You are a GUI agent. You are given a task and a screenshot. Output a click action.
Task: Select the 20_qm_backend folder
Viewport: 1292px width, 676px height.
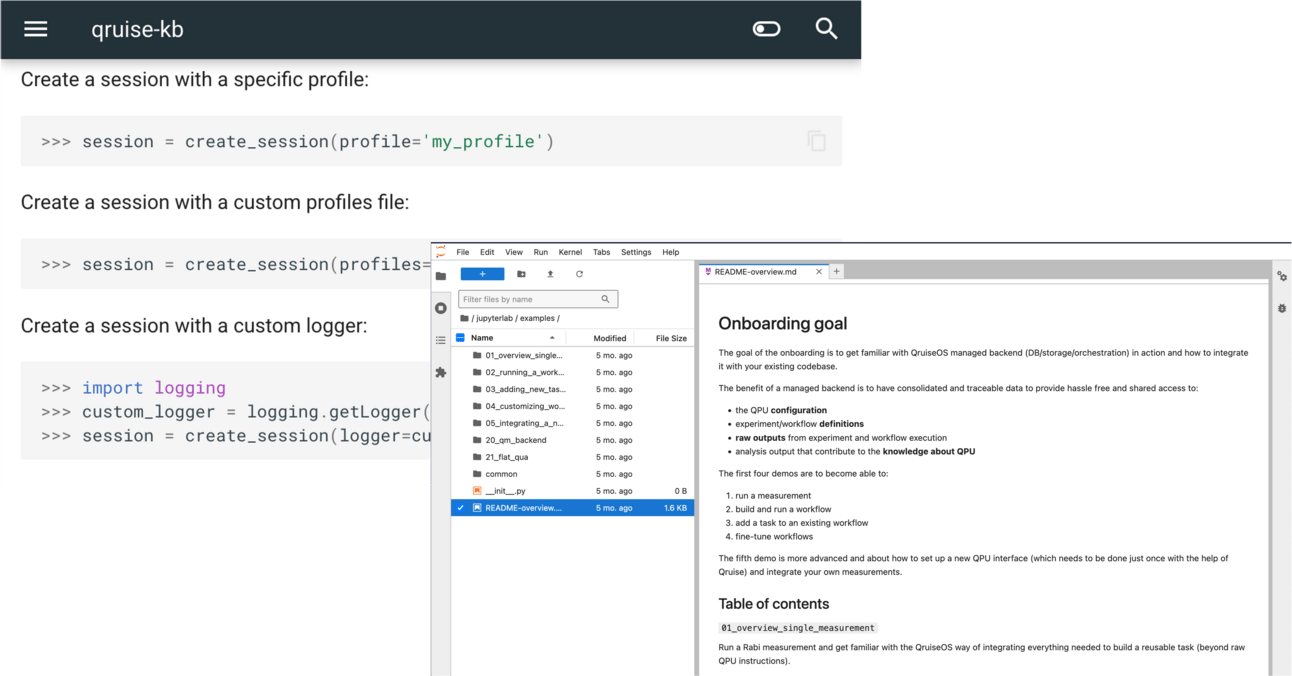pos(573,440)
